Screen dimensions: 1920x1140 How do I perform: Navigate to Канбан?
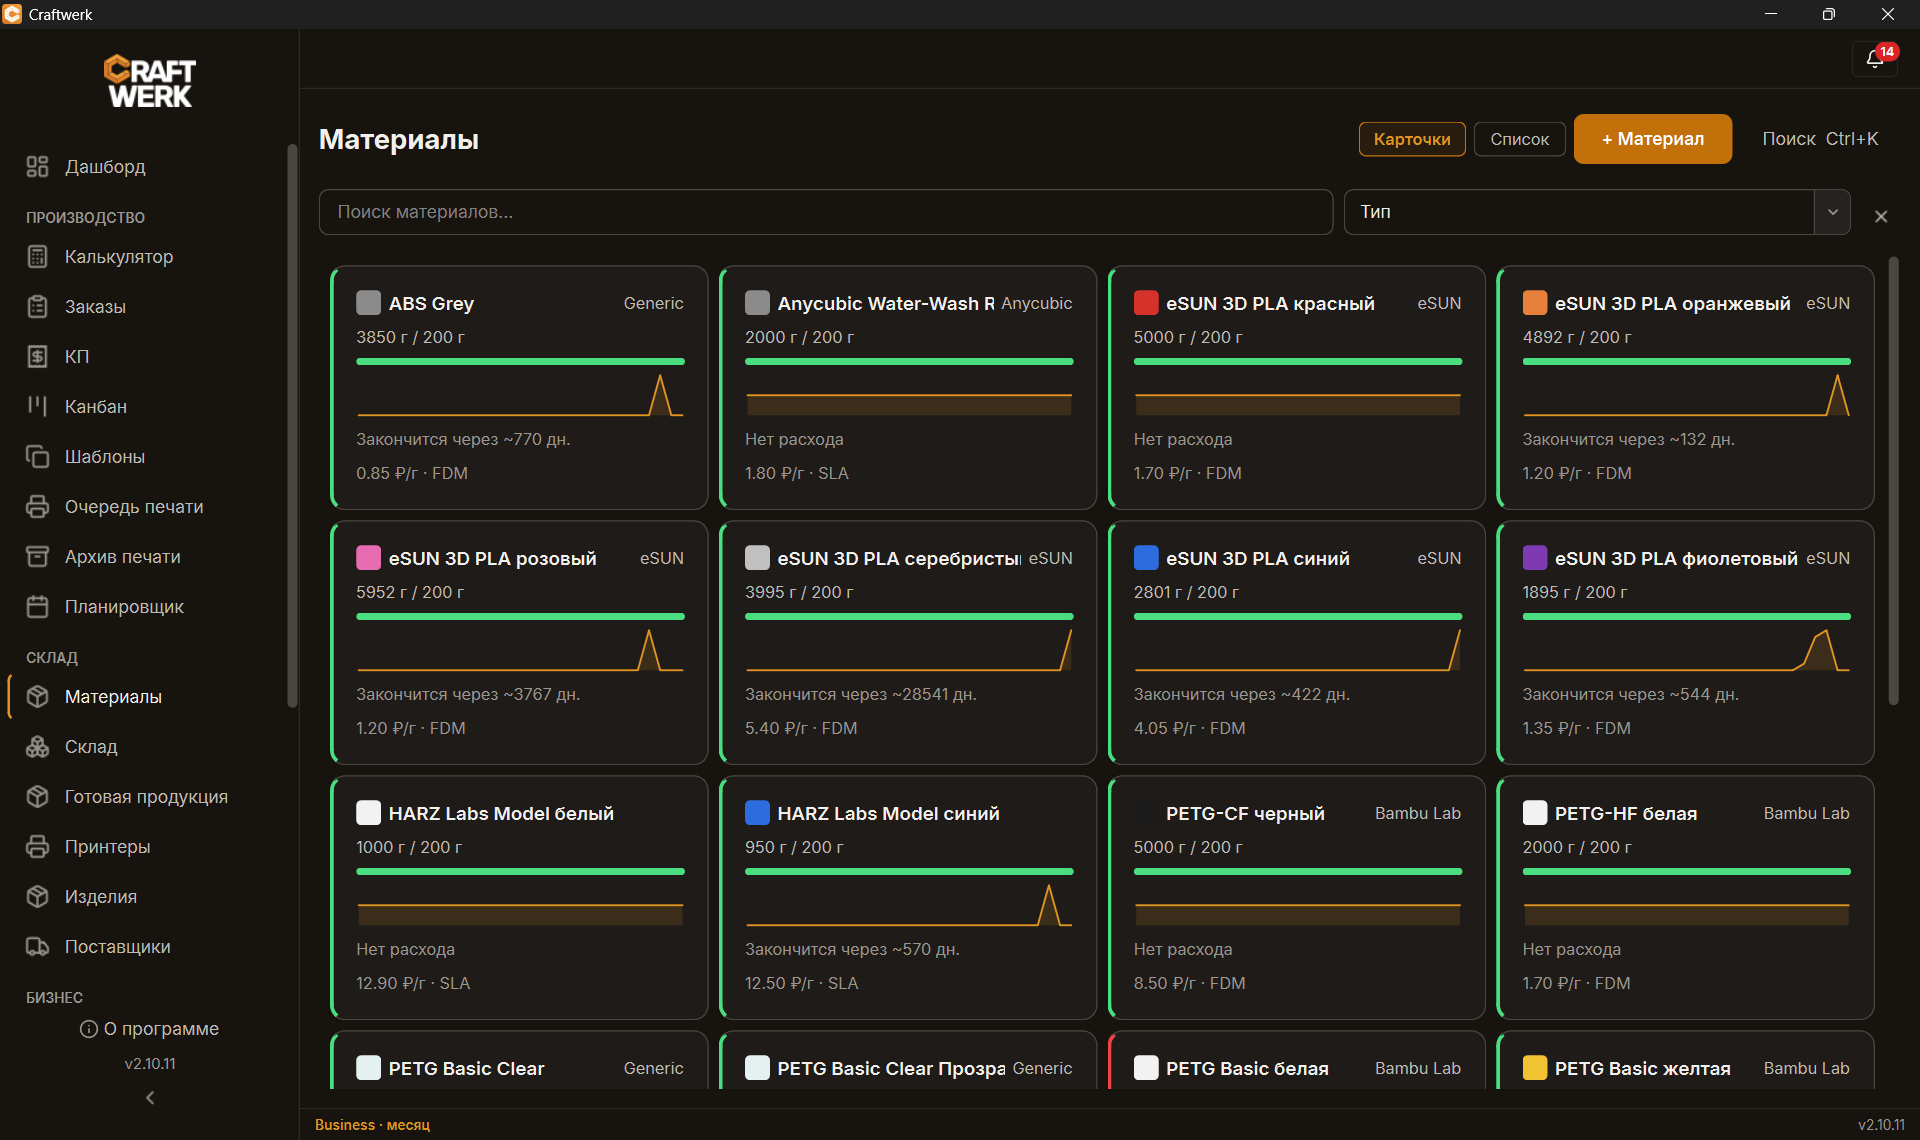tap(96, 407)
